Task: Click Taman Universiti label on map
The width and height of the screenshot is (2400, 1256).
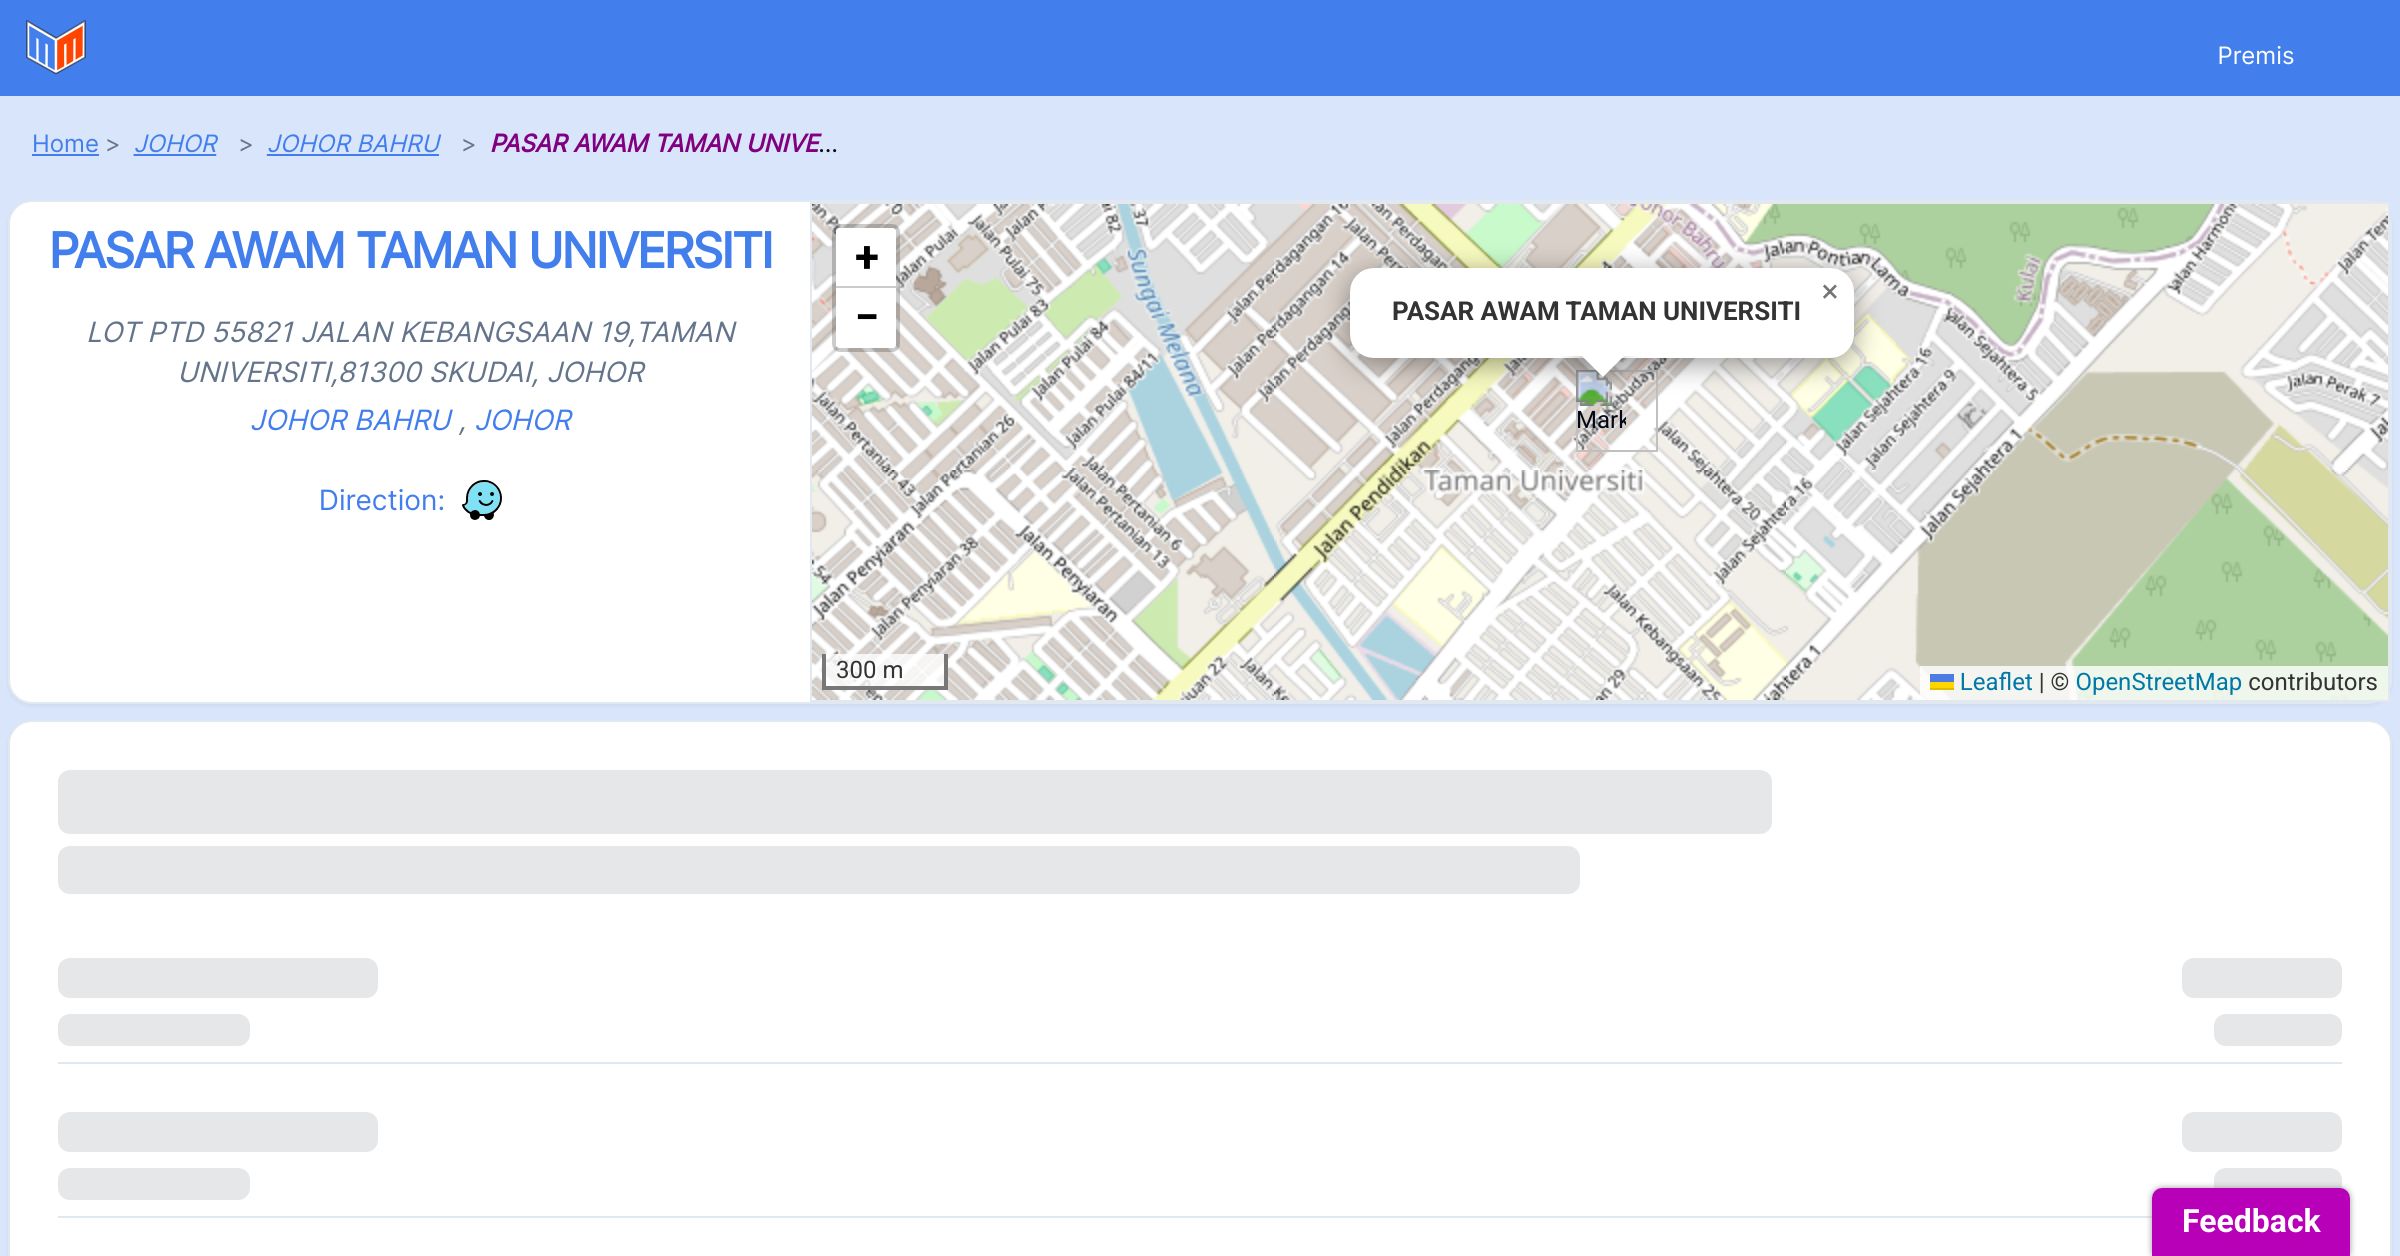Action: tap(1532, 481)
